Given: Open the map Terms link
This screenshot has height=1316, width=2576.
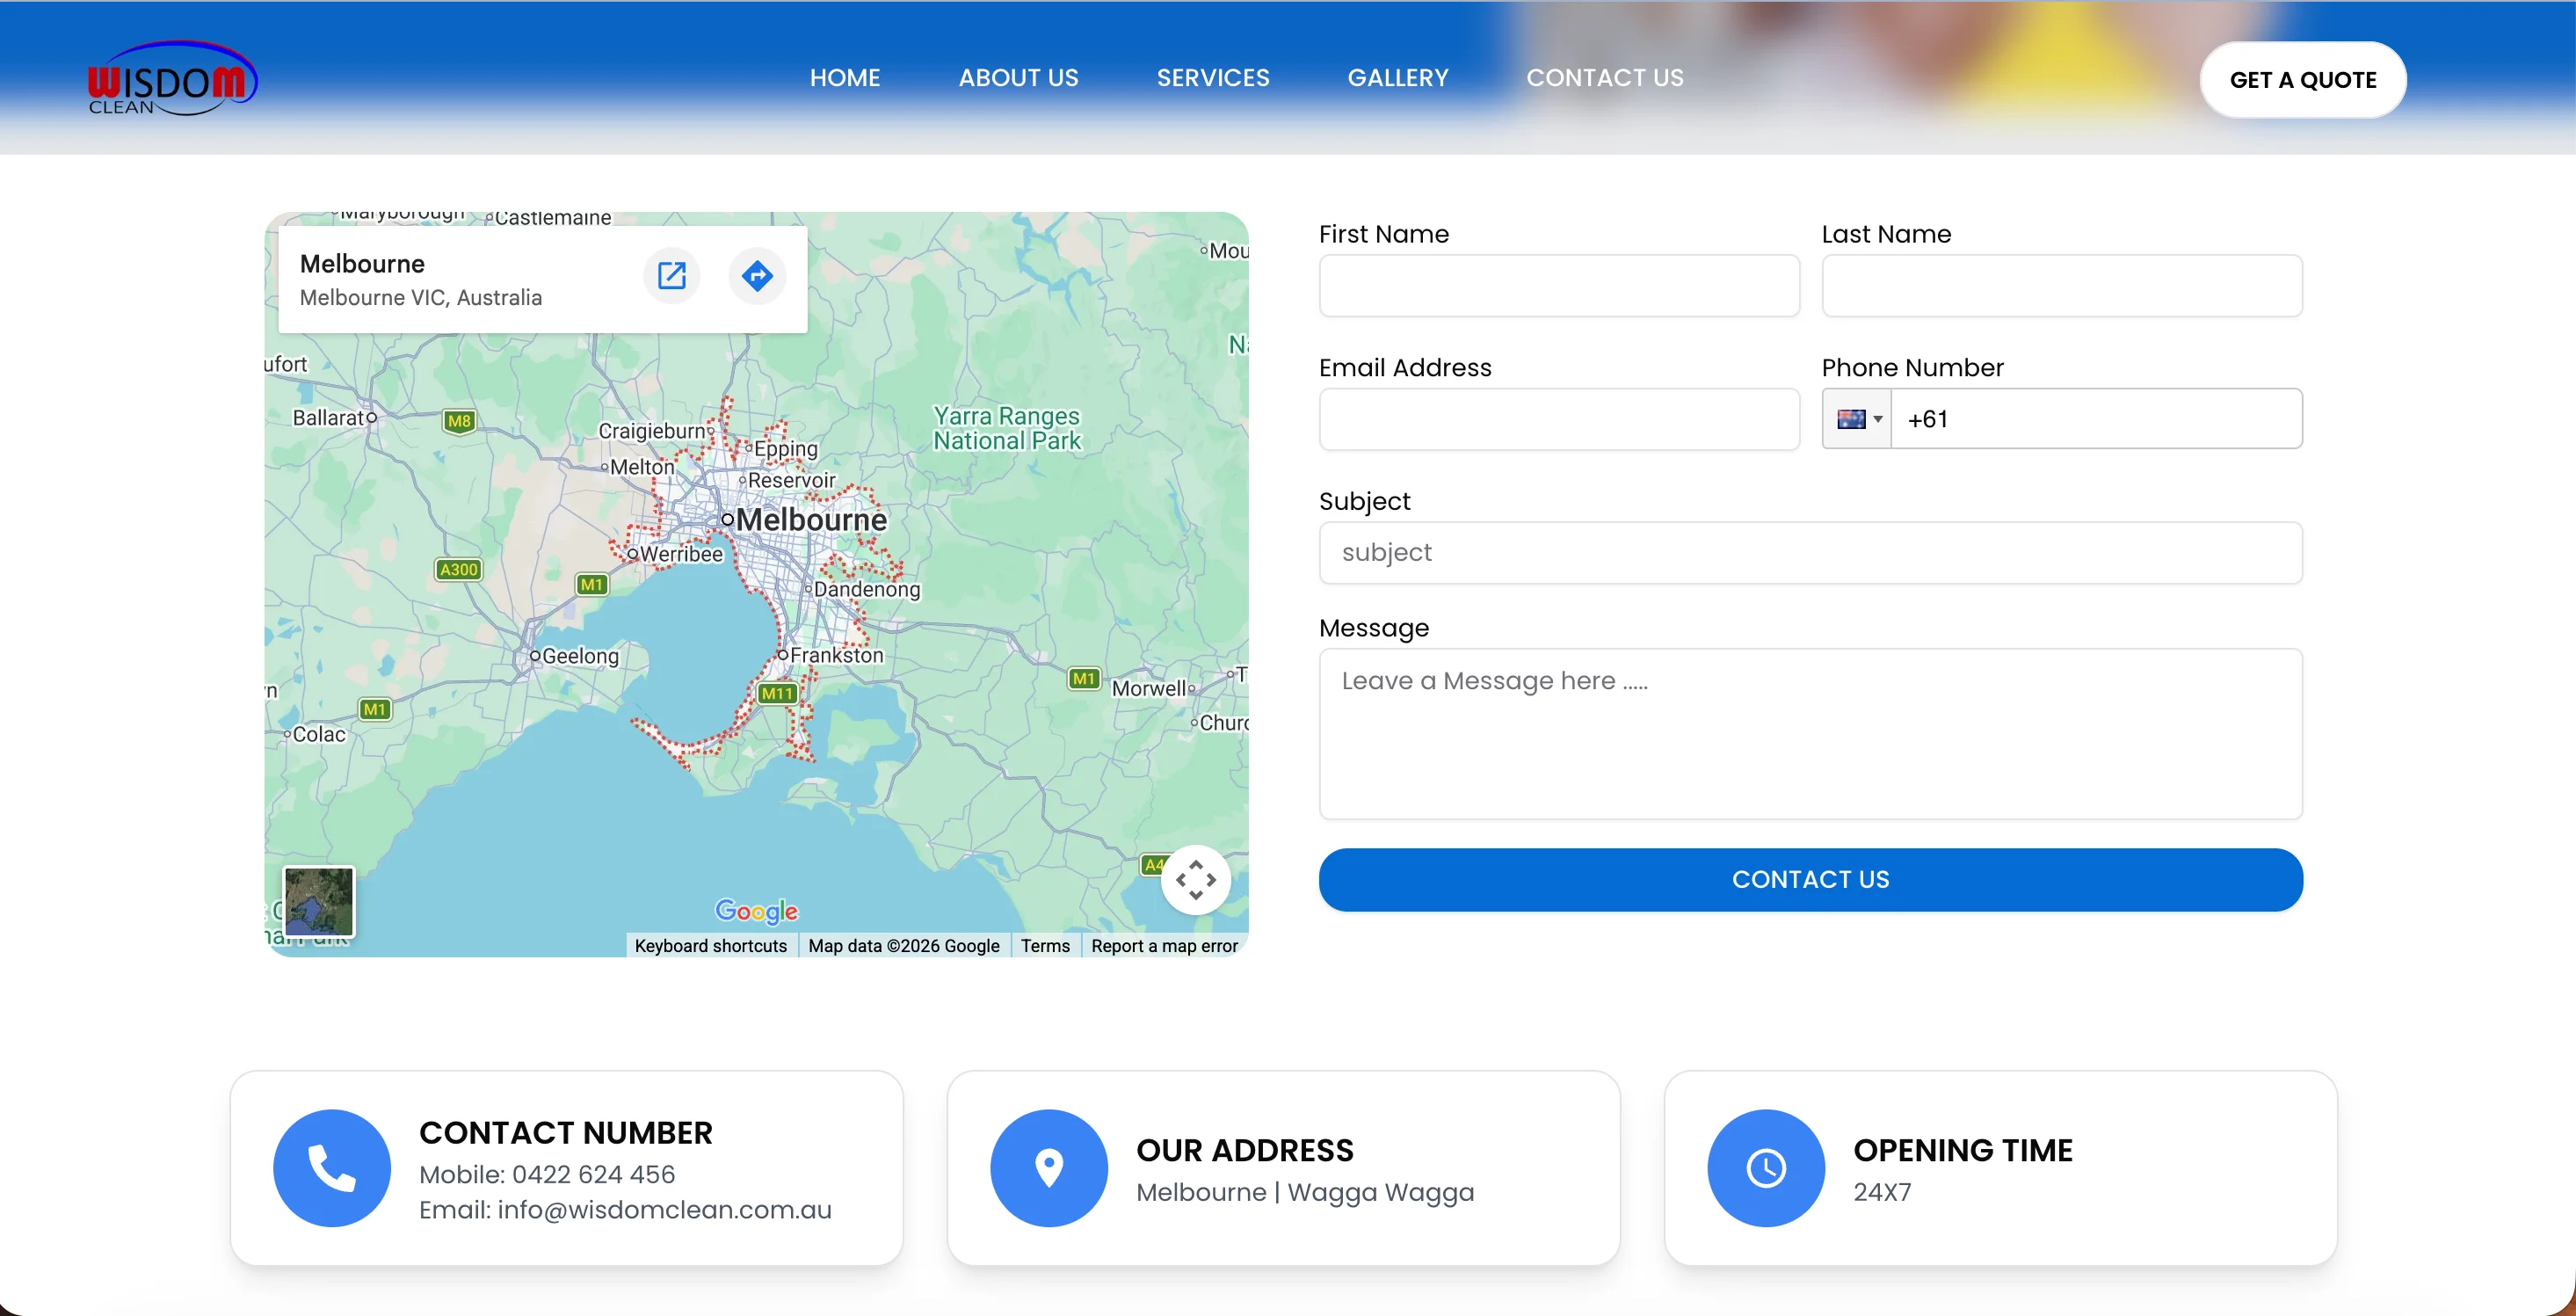Looking at the screenshot, I should coord(1045,946).
